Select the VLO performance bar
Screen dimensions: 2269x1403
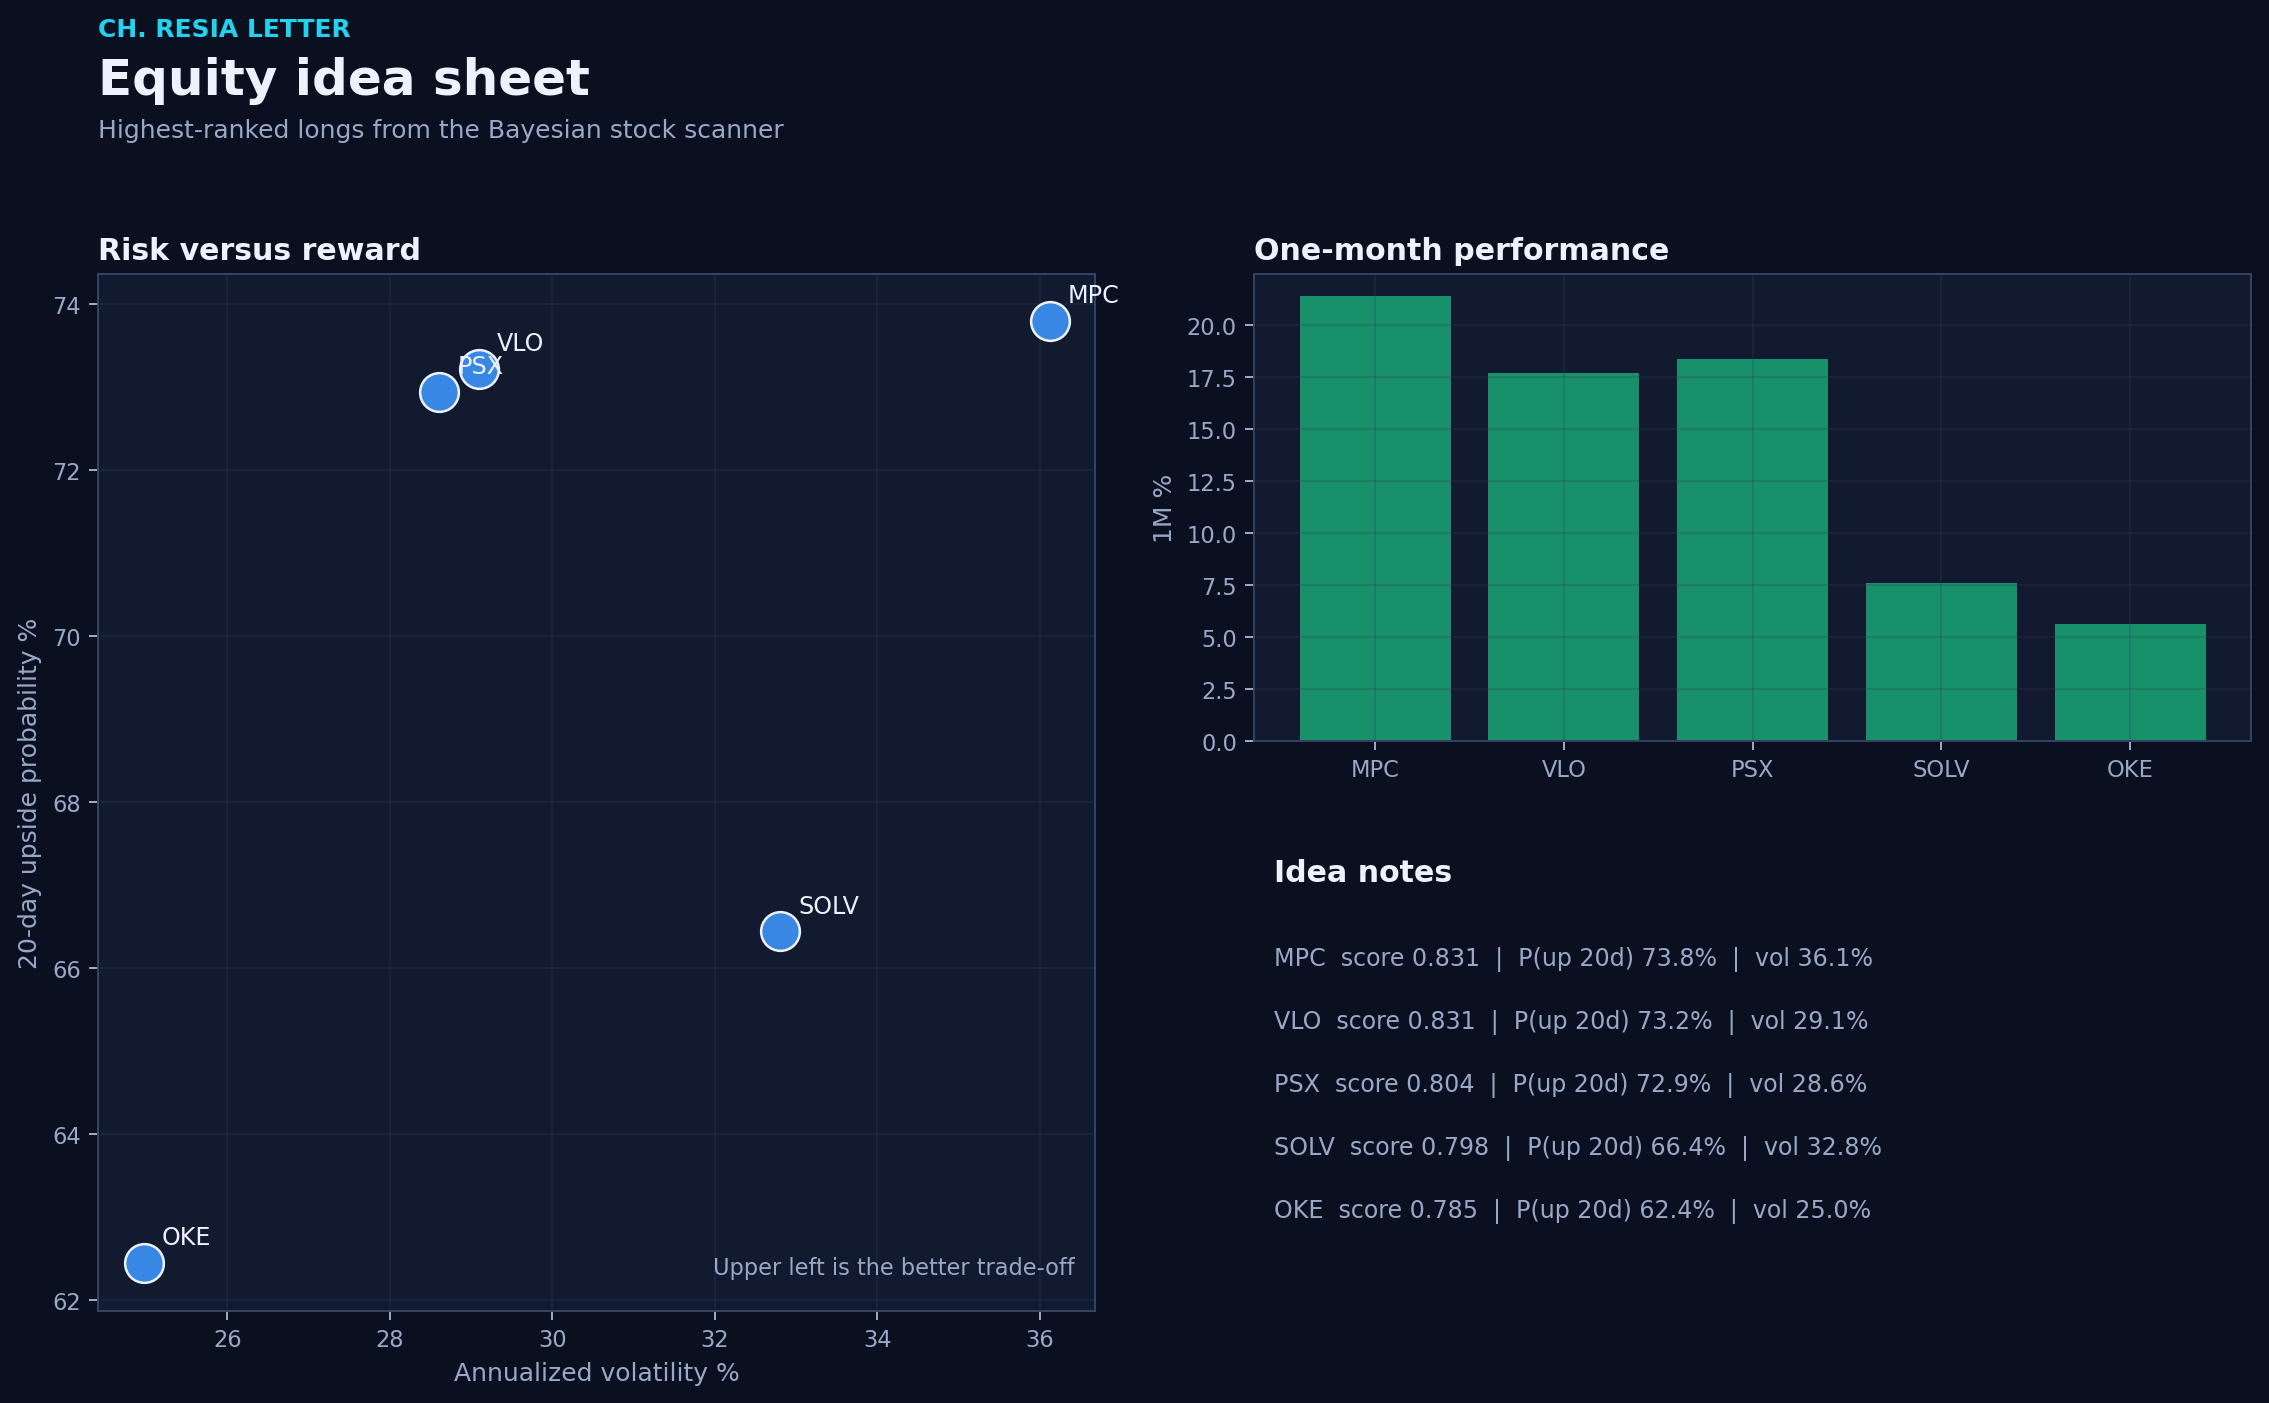click(x=1563, y=557)
